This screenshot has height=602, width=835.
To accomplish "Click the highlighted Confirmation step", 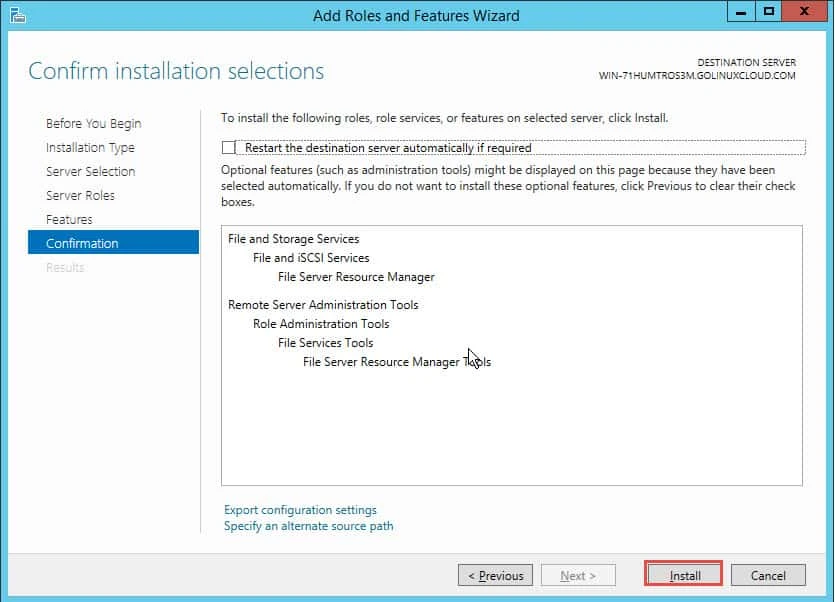I will tap(82, 243).
